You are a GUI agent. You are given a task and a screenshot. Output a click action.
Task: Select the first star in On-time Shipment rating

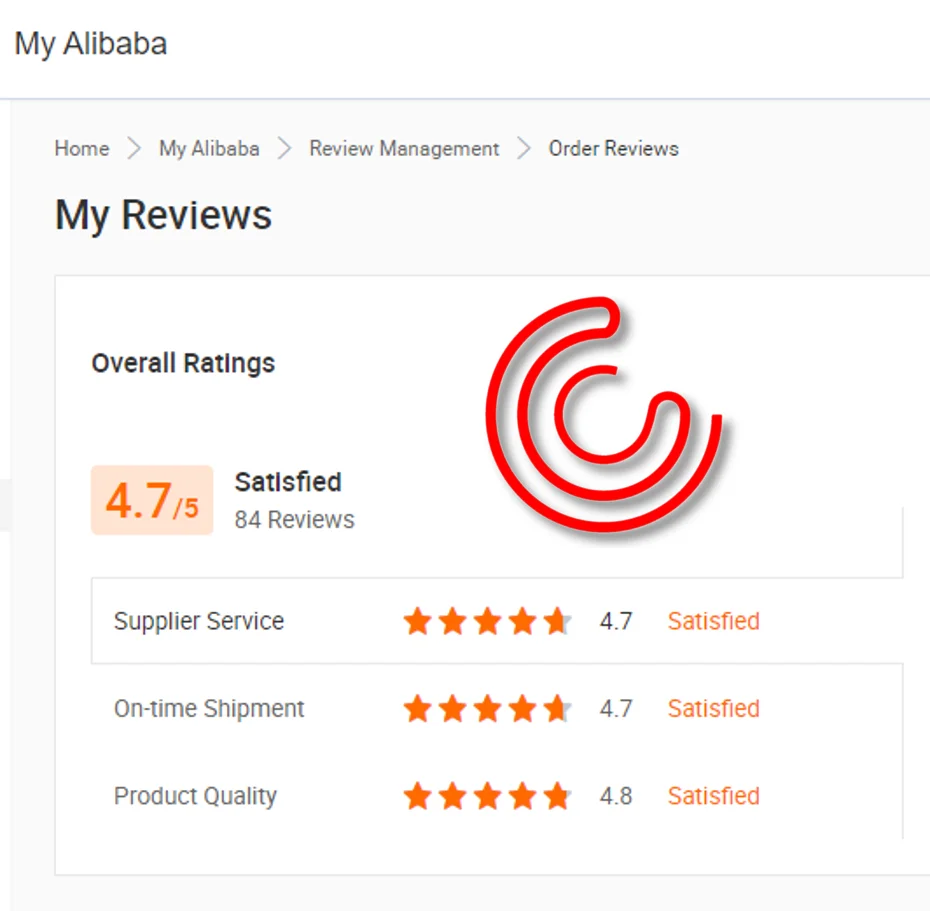pyautogui.click(x=417, y=708)
